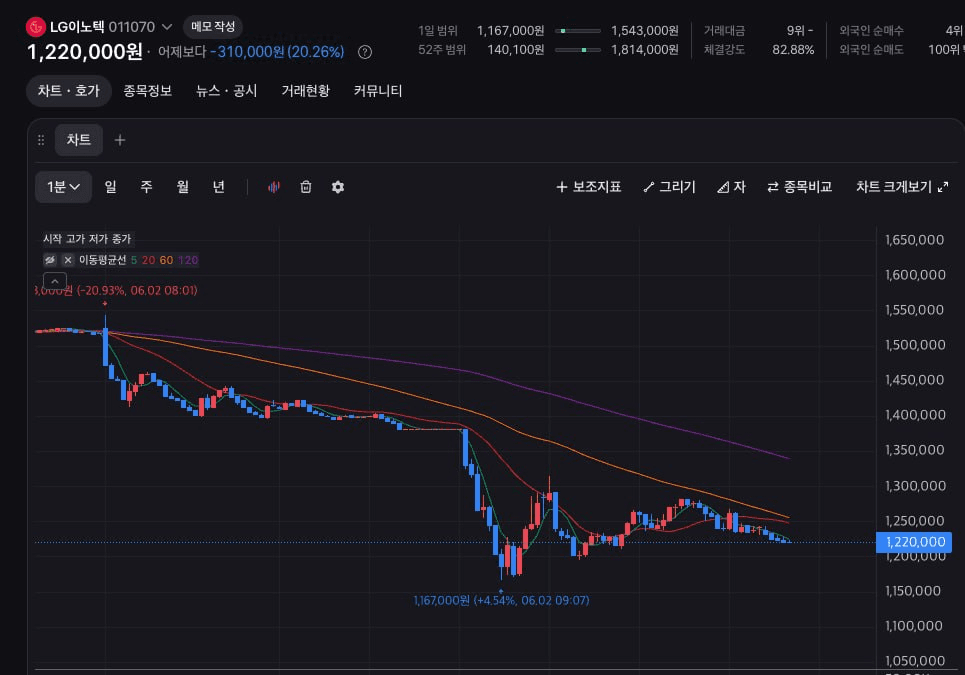Image resolution: width=965 pixels, height=675 pixels.
Task: Open chart settings gear icon
Action: [x=338, y=187]
